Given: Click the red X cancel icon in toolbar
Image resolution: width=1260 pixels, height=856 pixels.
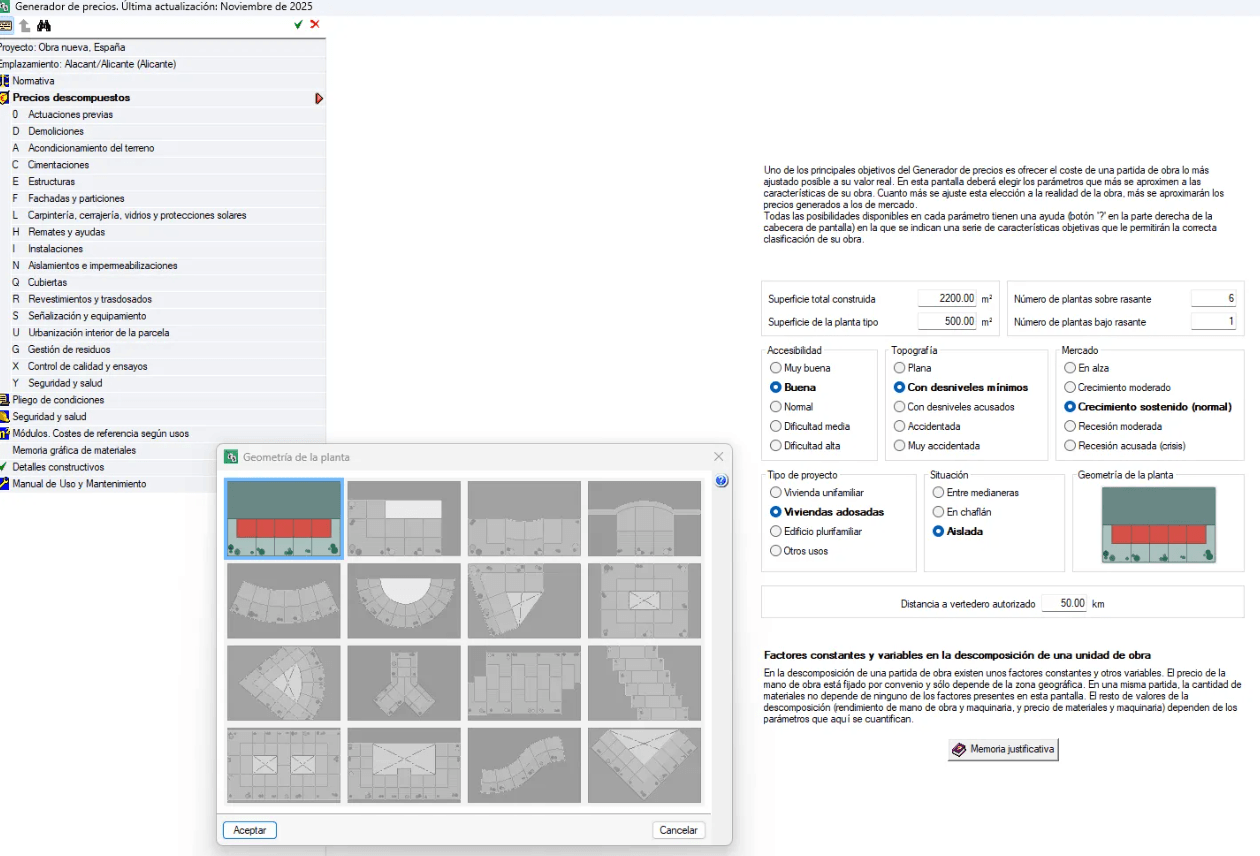Looking at the screenshot, I should pyautogui.click(x=315, y=24).
